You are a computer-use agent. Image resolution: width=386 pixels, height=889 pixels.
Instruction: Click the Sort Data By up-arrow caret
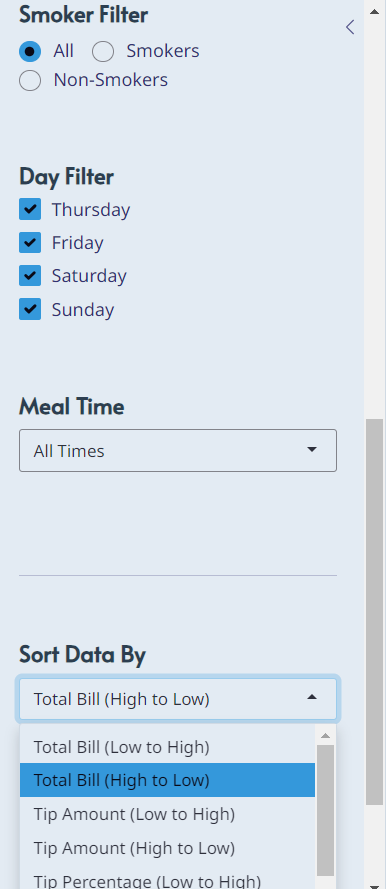pyautogui.click(x=311, y=697)
